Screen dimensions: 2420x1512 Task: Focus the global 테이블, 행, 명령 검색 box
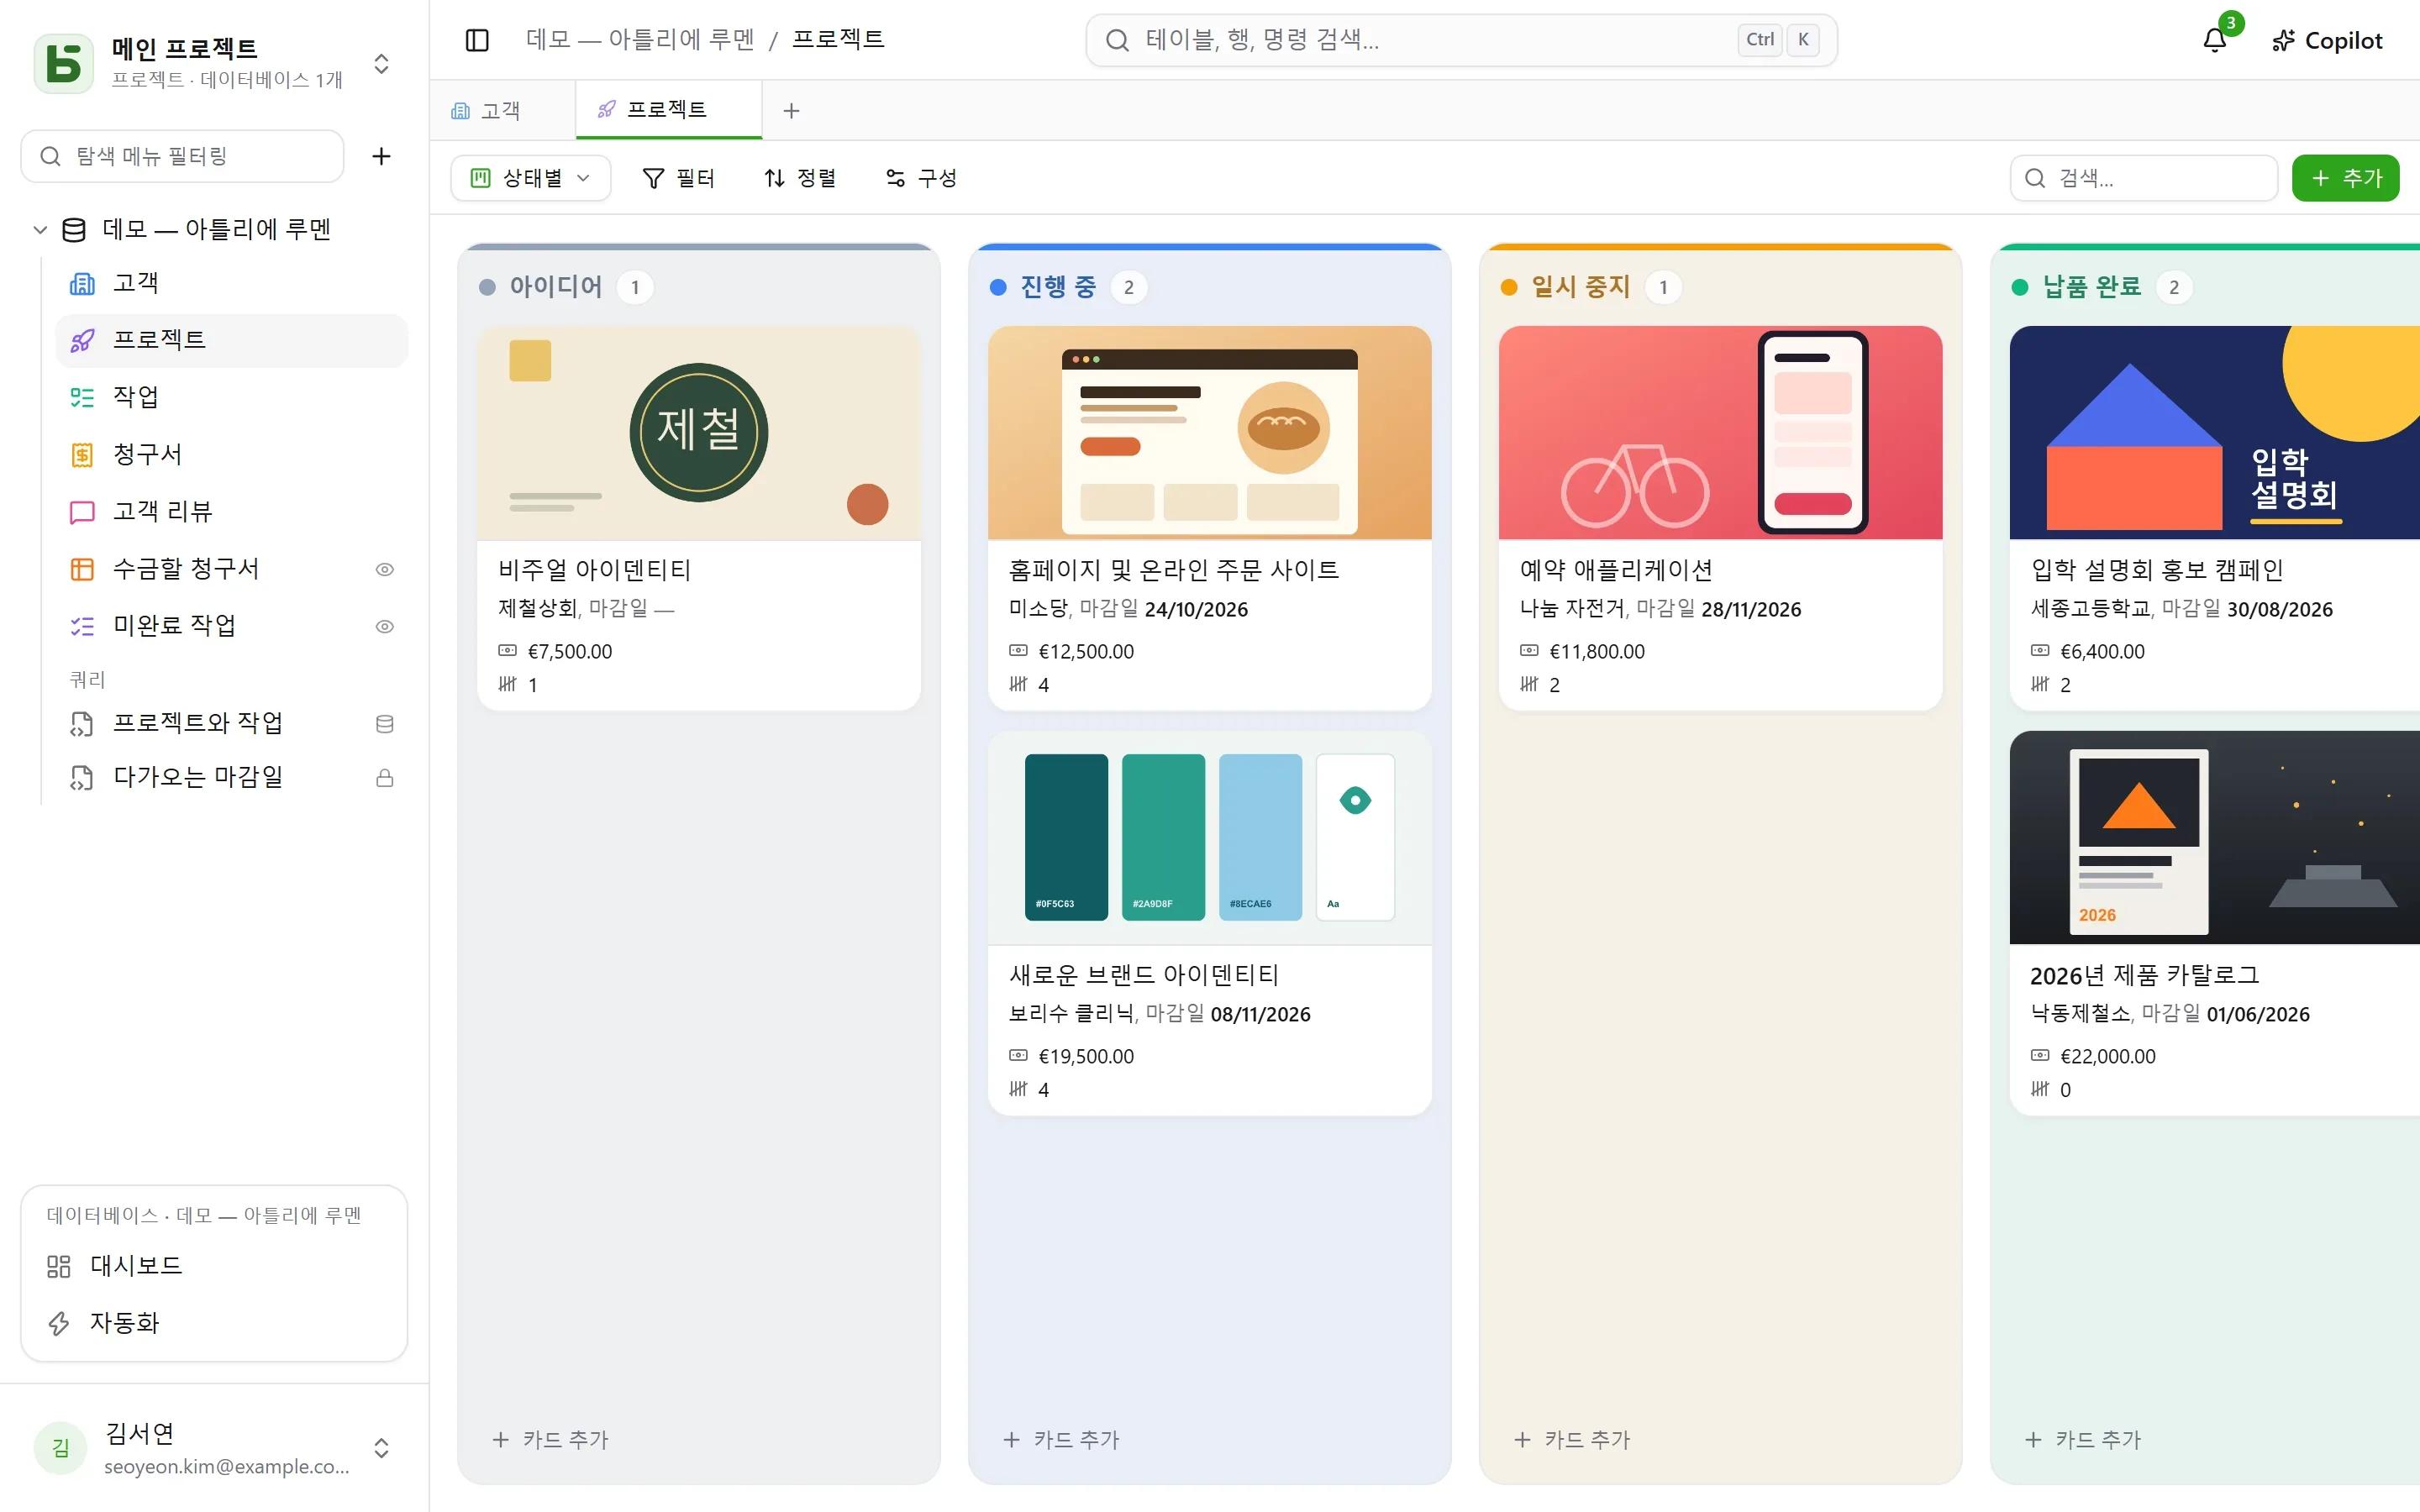[x=1461, y=40]
